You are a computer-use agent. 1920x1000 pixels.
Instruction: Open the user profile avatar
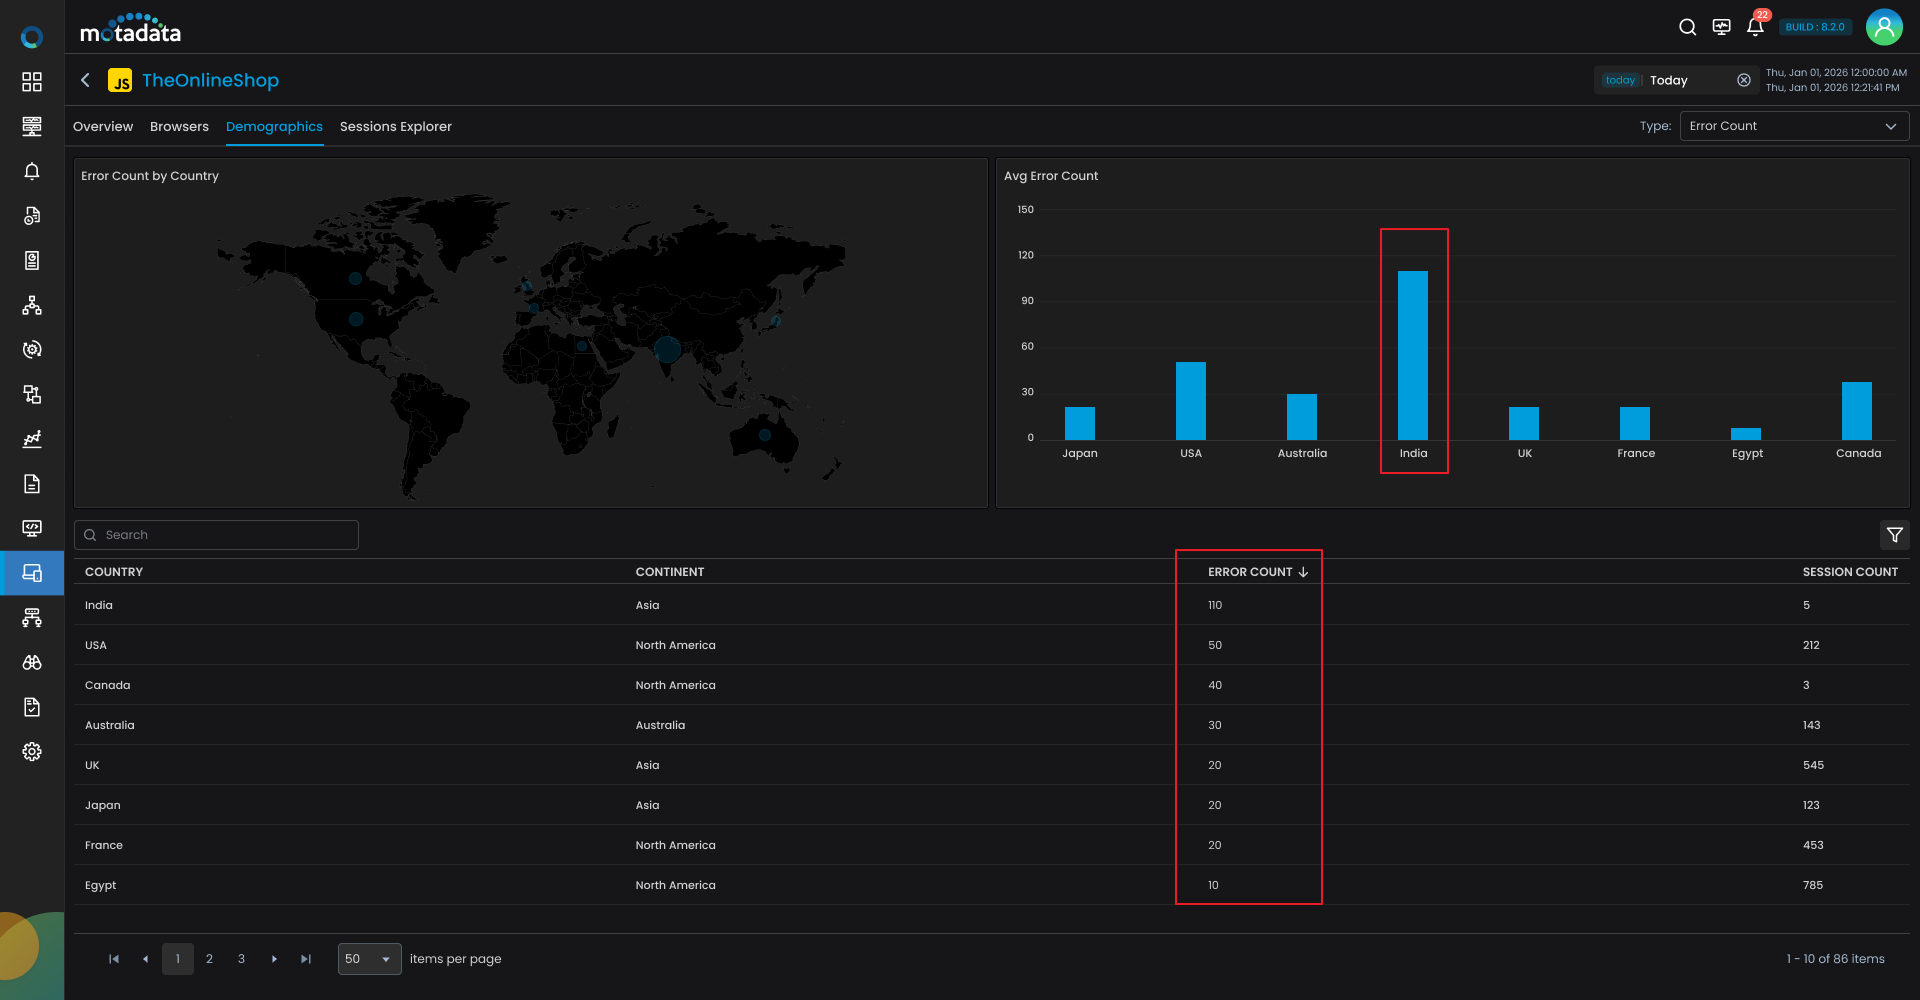click(x=1884, y=27)
